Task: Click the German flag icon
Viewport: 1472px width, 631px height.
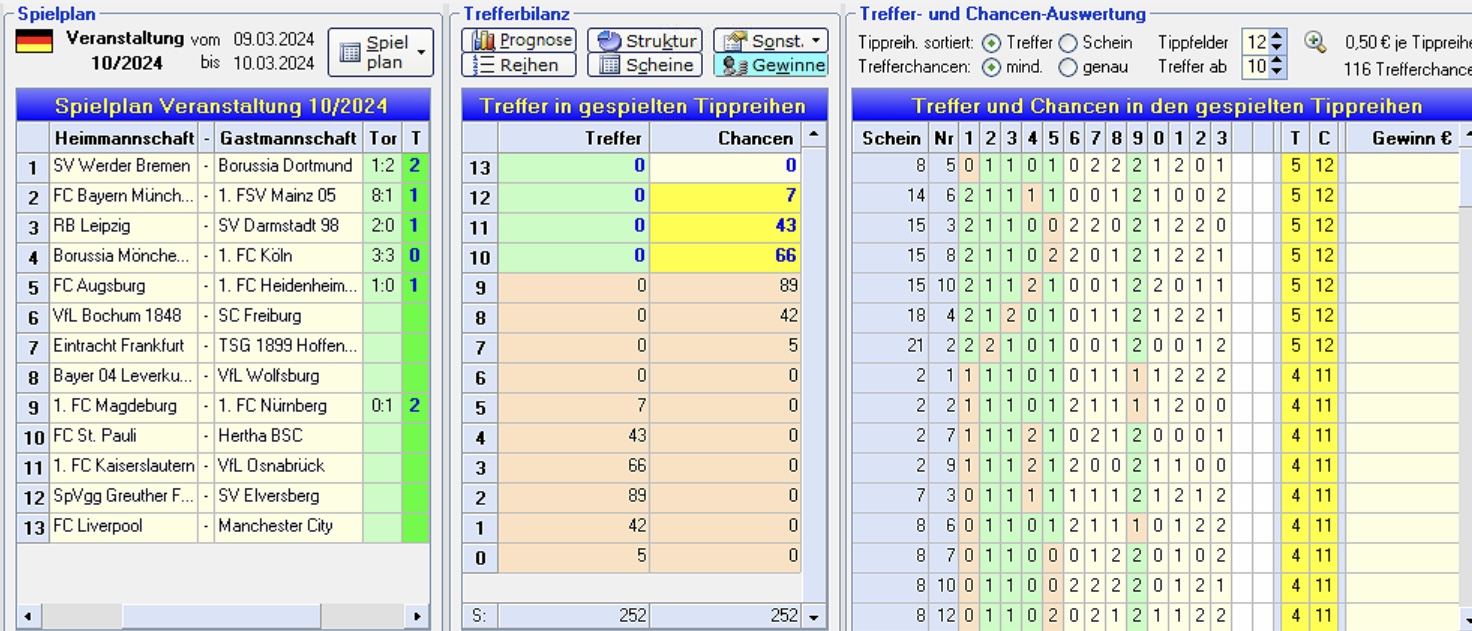Action: click(x=35, y=42)
